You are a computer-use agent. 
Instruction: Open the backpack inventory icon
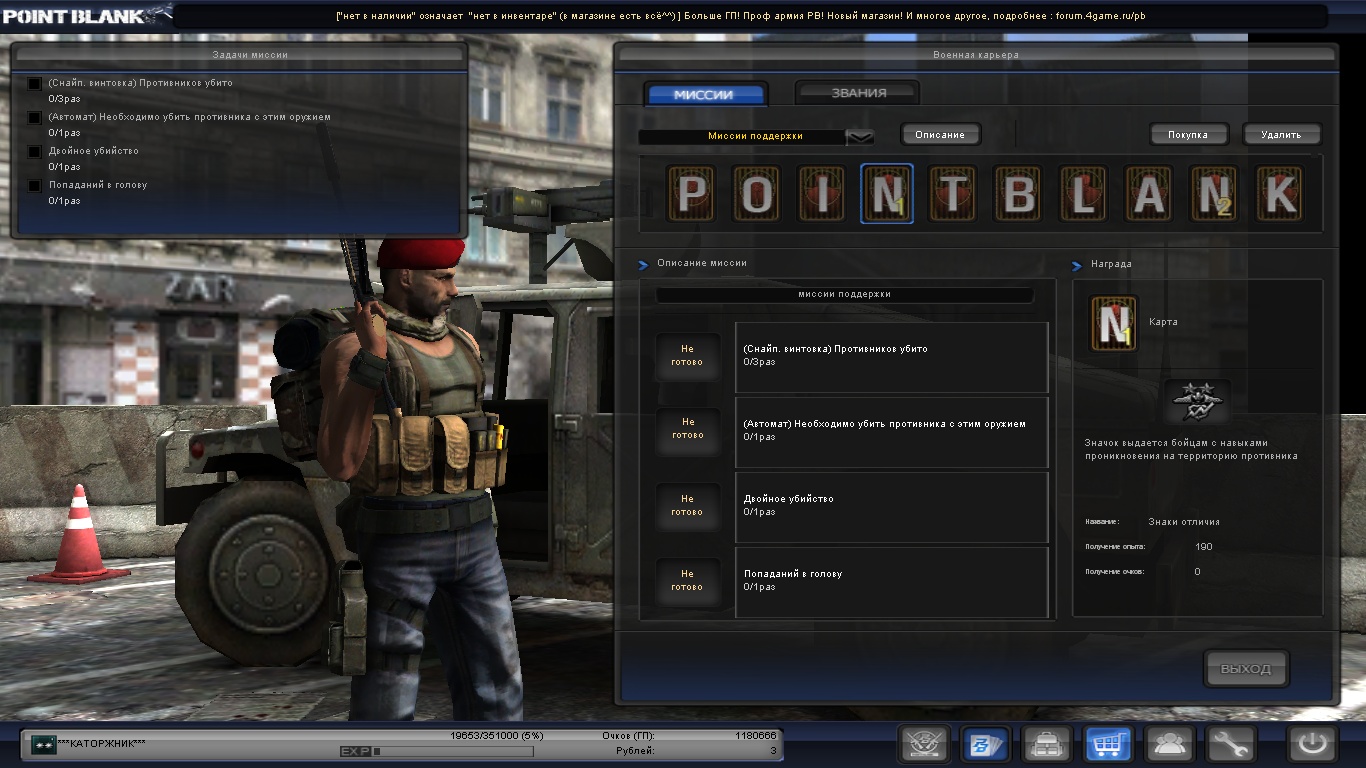click(x=1047, y=744)
